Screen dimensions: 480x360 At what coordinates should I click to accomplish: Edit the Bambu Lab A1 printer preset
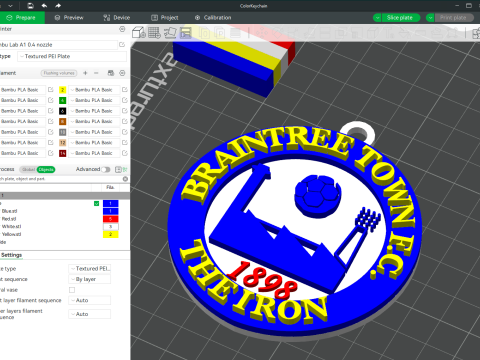(122, 45)
